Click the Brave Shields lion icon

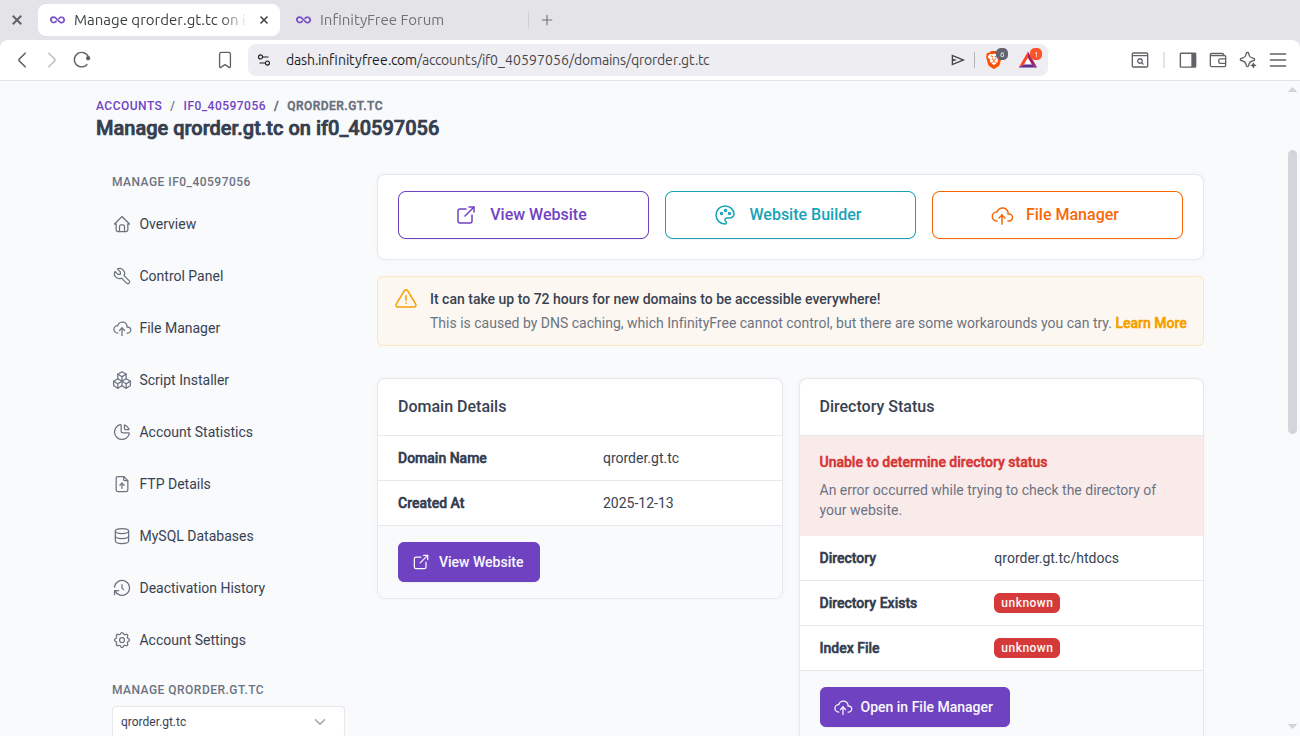994,60
